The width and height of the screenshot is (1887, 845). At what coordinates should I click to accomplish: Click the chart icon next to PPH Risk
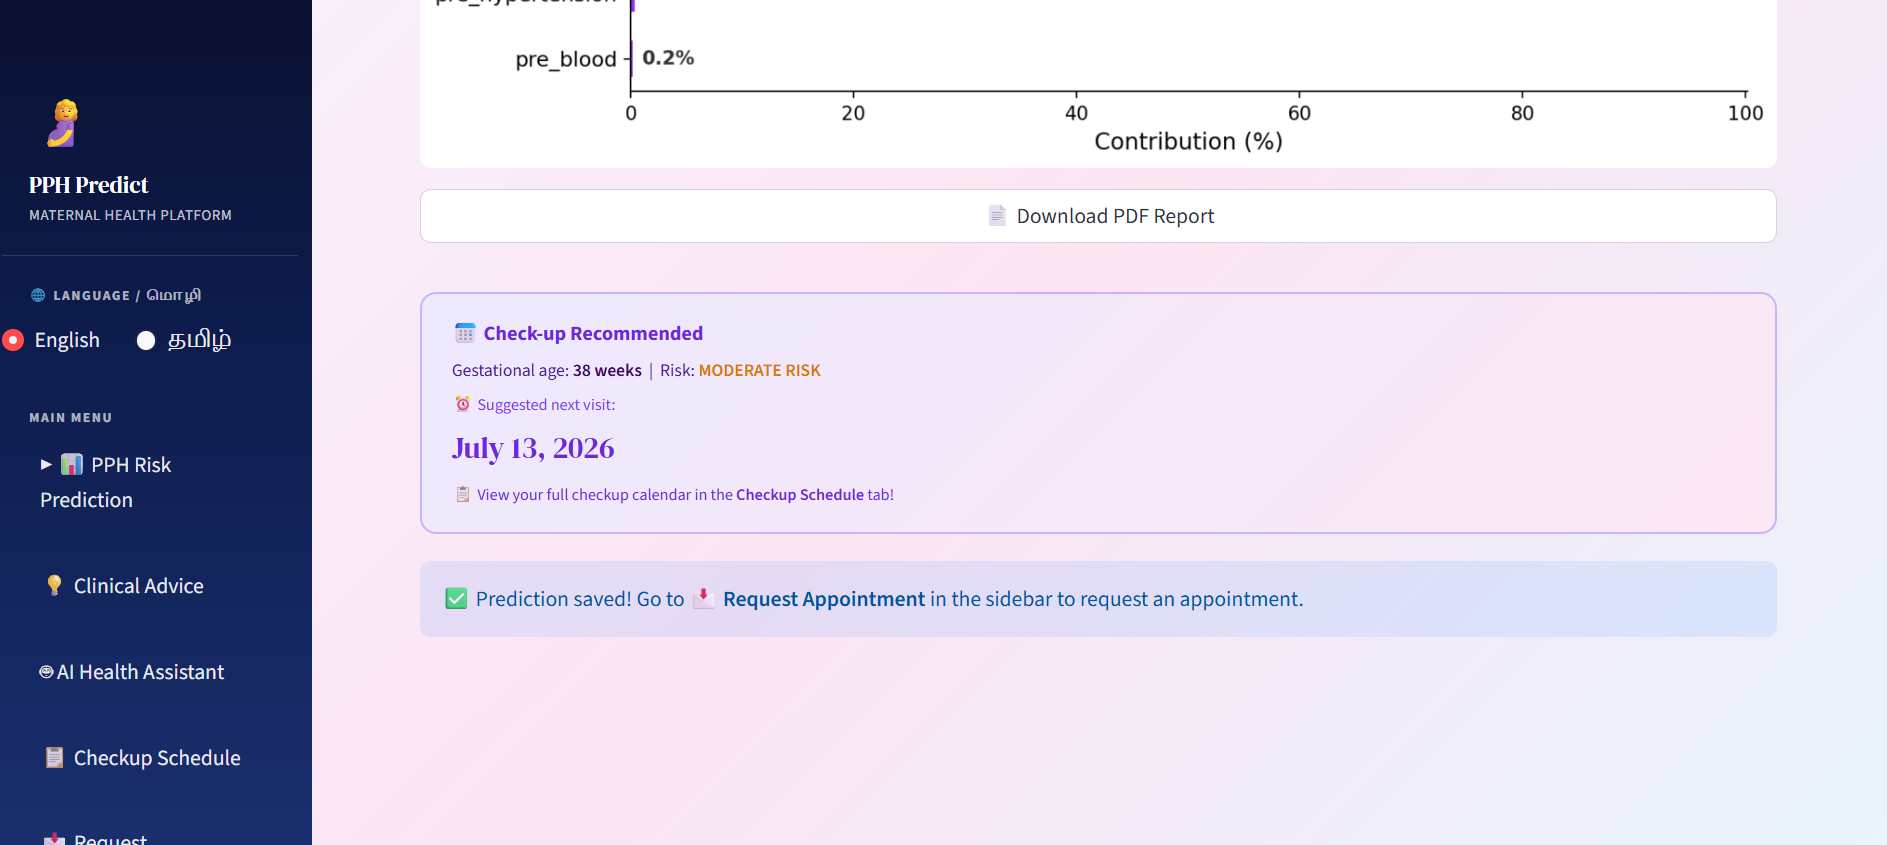pyautogui.click(x=72, y=464)
